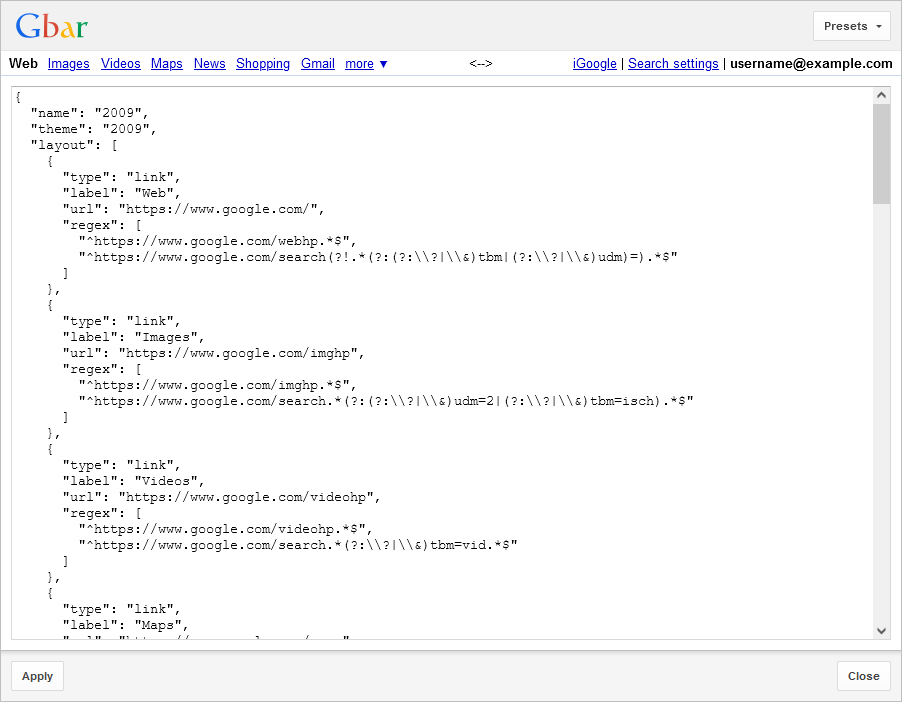Open the News link
Image resolution: width=902 pixels, height=702 pixels.
pos(209,63)
